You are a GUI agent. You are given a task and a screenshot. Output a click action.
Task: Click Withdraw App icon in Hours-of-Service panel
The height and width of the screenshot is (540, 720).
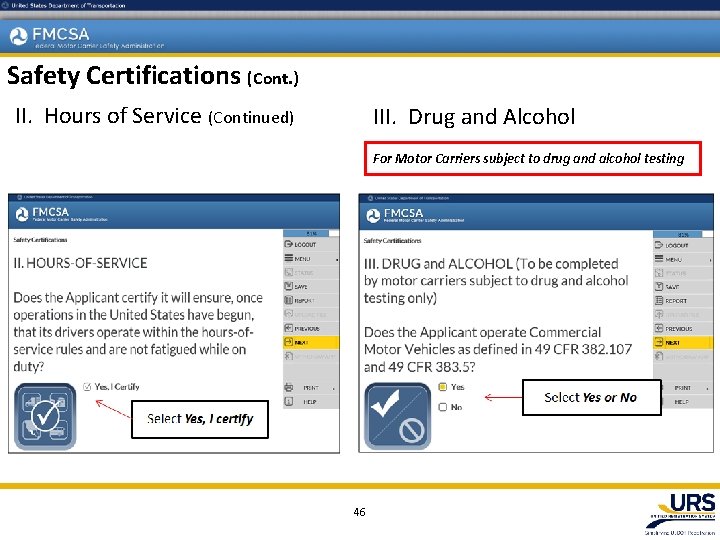[288, 356]
